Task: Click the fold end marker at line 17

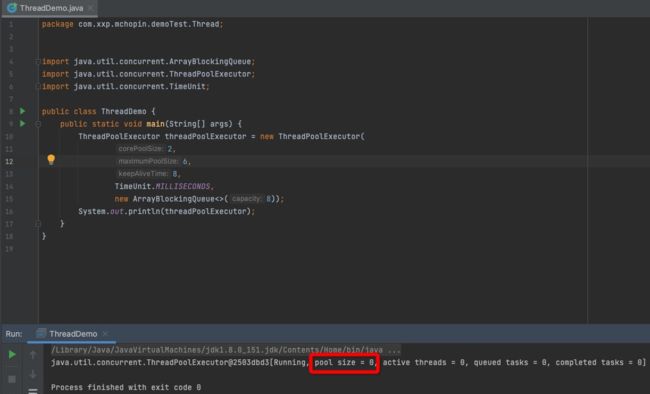Action: point(38,224)
